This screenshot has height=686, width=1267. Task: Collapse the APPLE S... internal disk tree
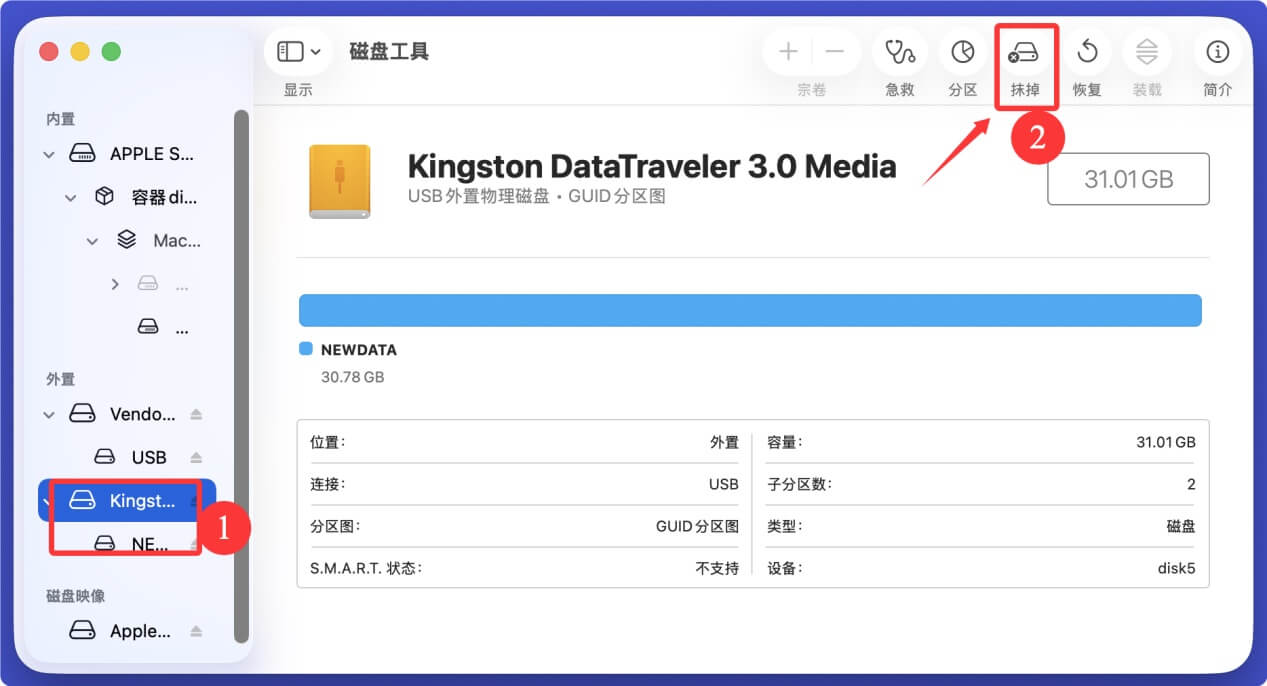point(48,153)
